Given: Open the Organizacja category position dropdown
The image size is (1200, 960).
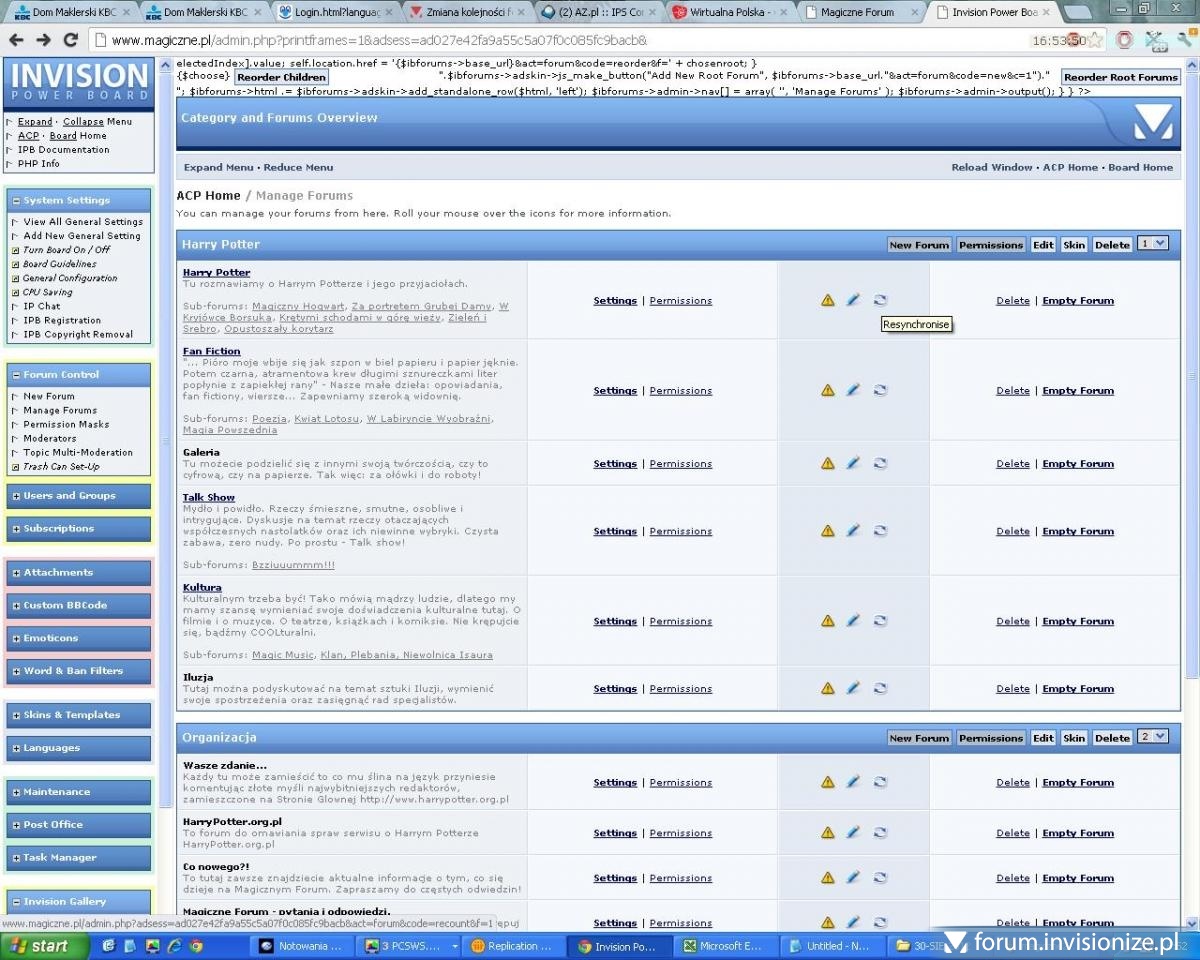Looking at the screenshot, I should coord(1153,737).
